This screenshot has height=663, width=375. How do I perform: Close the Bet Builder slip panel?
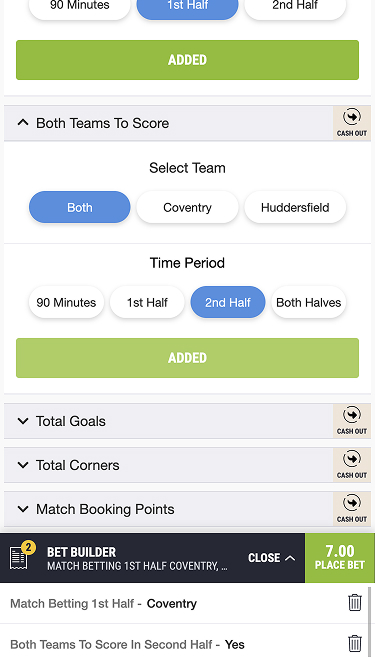click(x=271, y=558)
